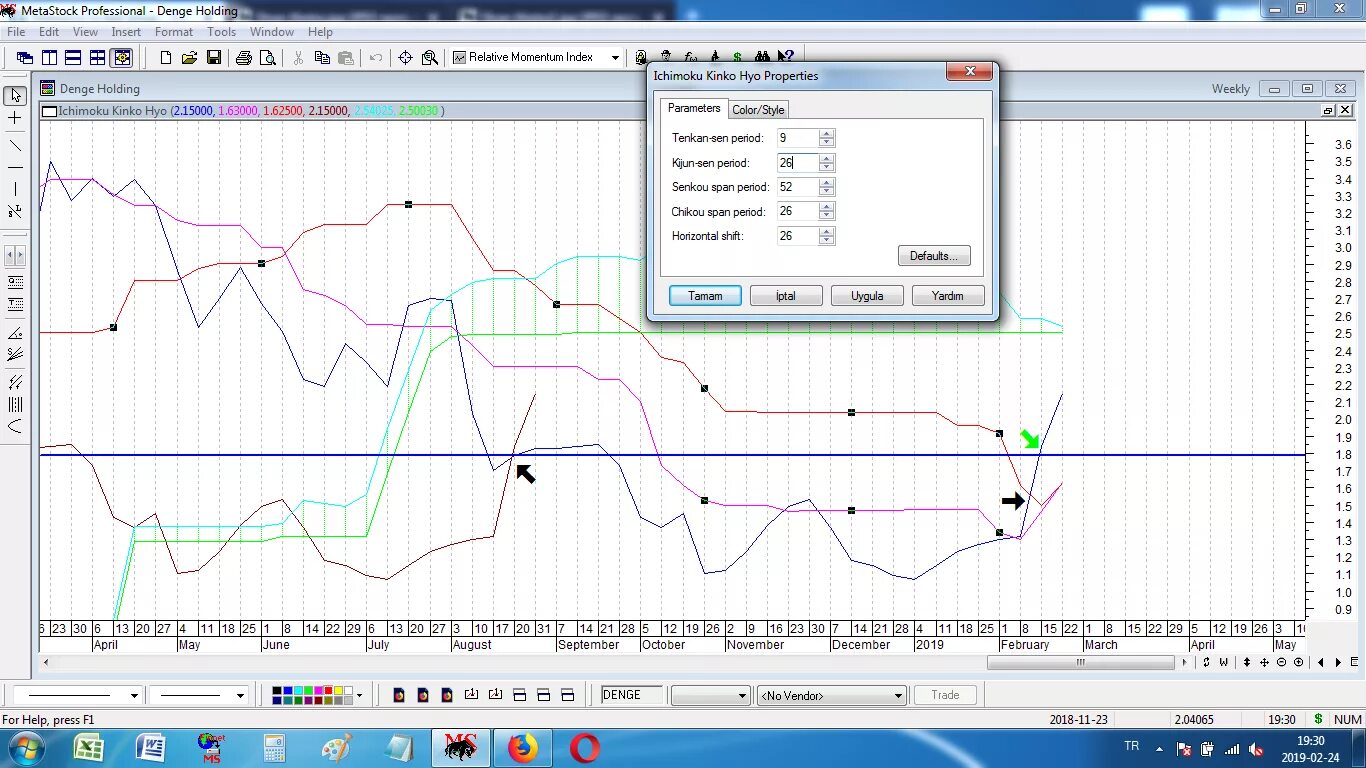Click the refresh chart icon below chart
The width and height of the screenshot is (1366, 768).
coord(1207,662)
